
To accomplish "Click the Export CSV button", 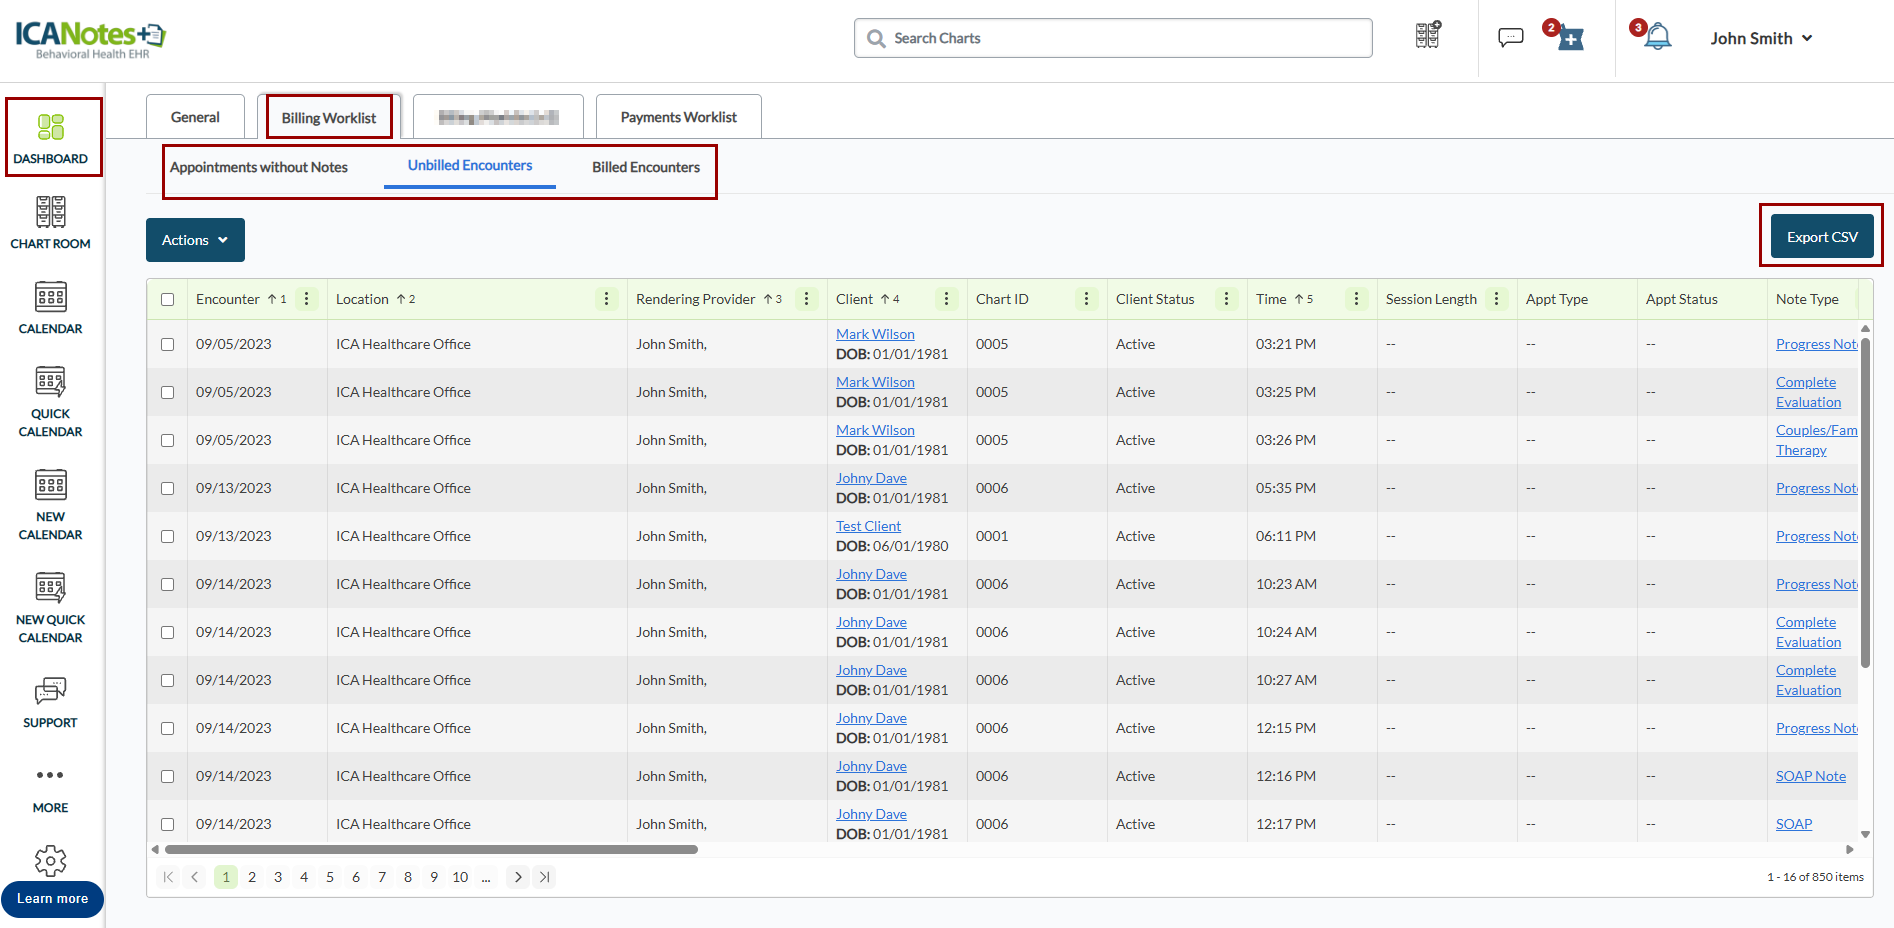I will pyautogui.click(x=1821, y=237).
